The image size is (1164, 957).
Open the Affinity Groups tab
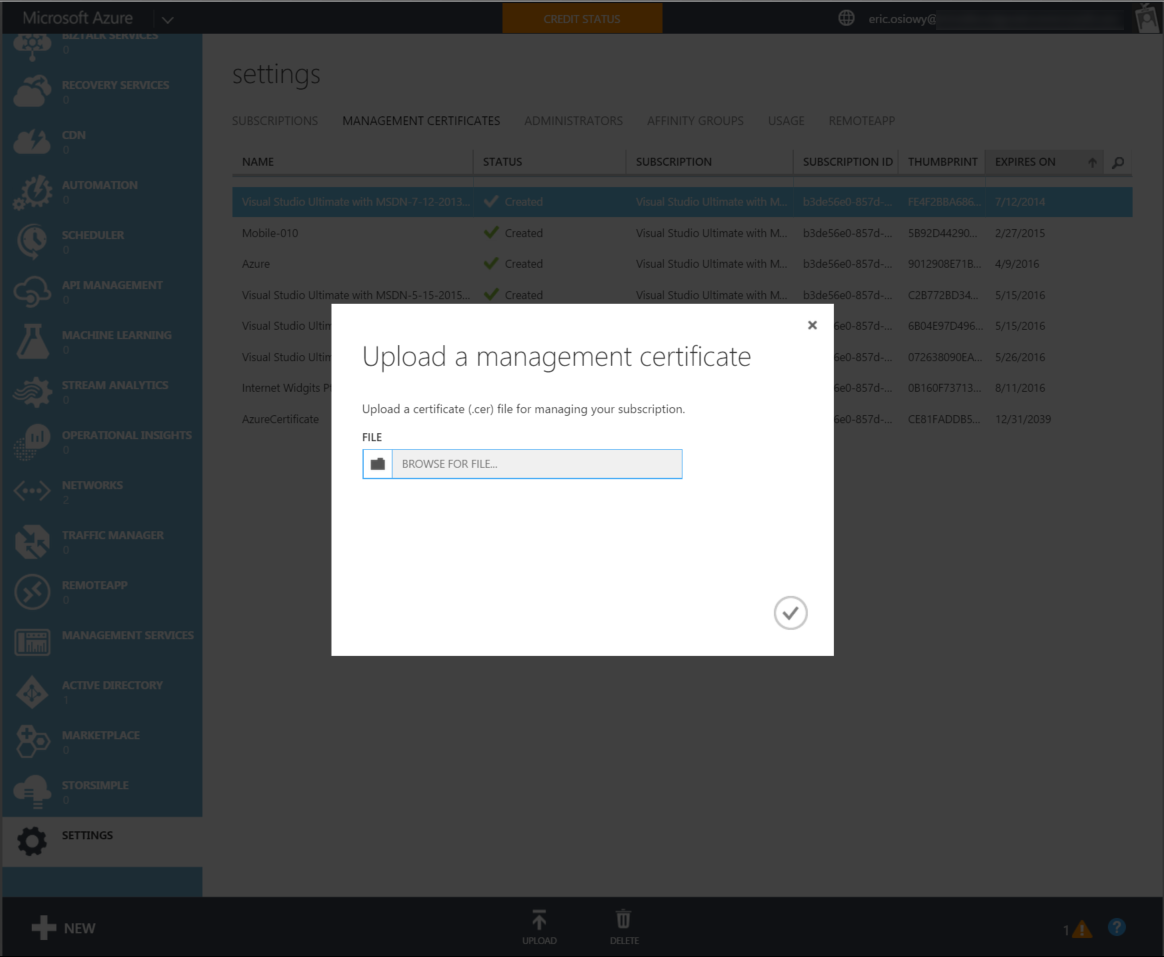point(695,121)
